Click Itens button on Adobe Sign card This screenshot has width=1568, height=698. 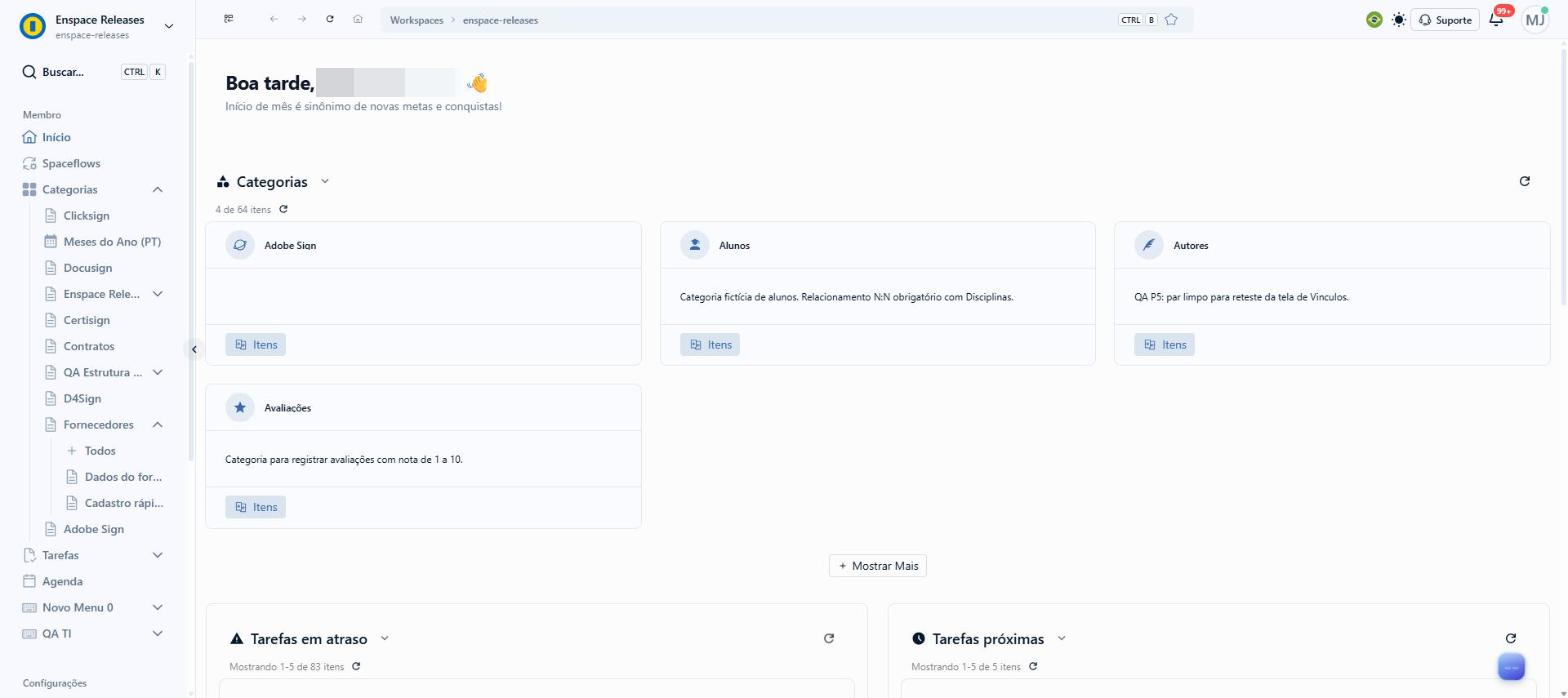pyautogui.click(x=255, y=344)
